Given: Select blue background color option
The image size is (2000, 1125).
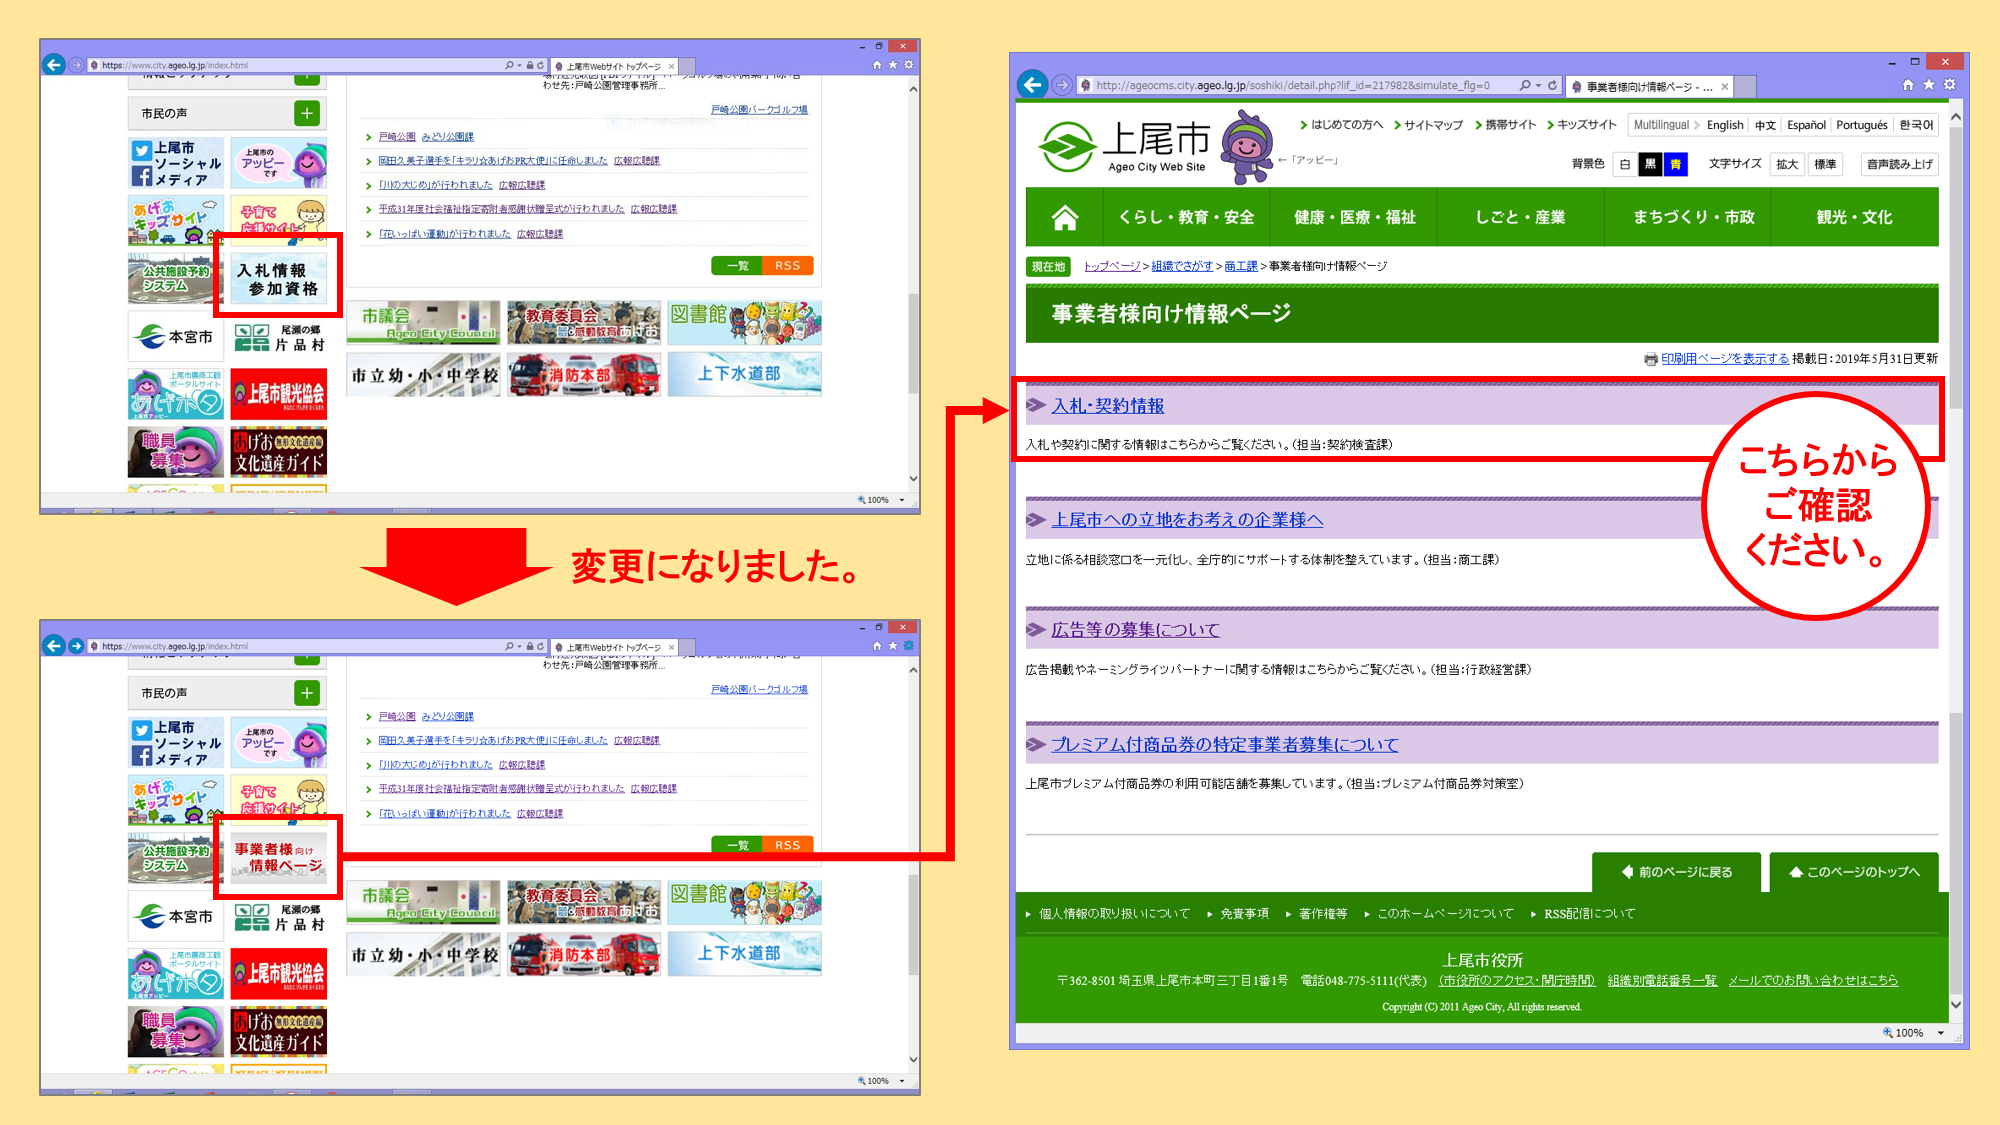Looking at the screenshot, I should click(1675, 164).
